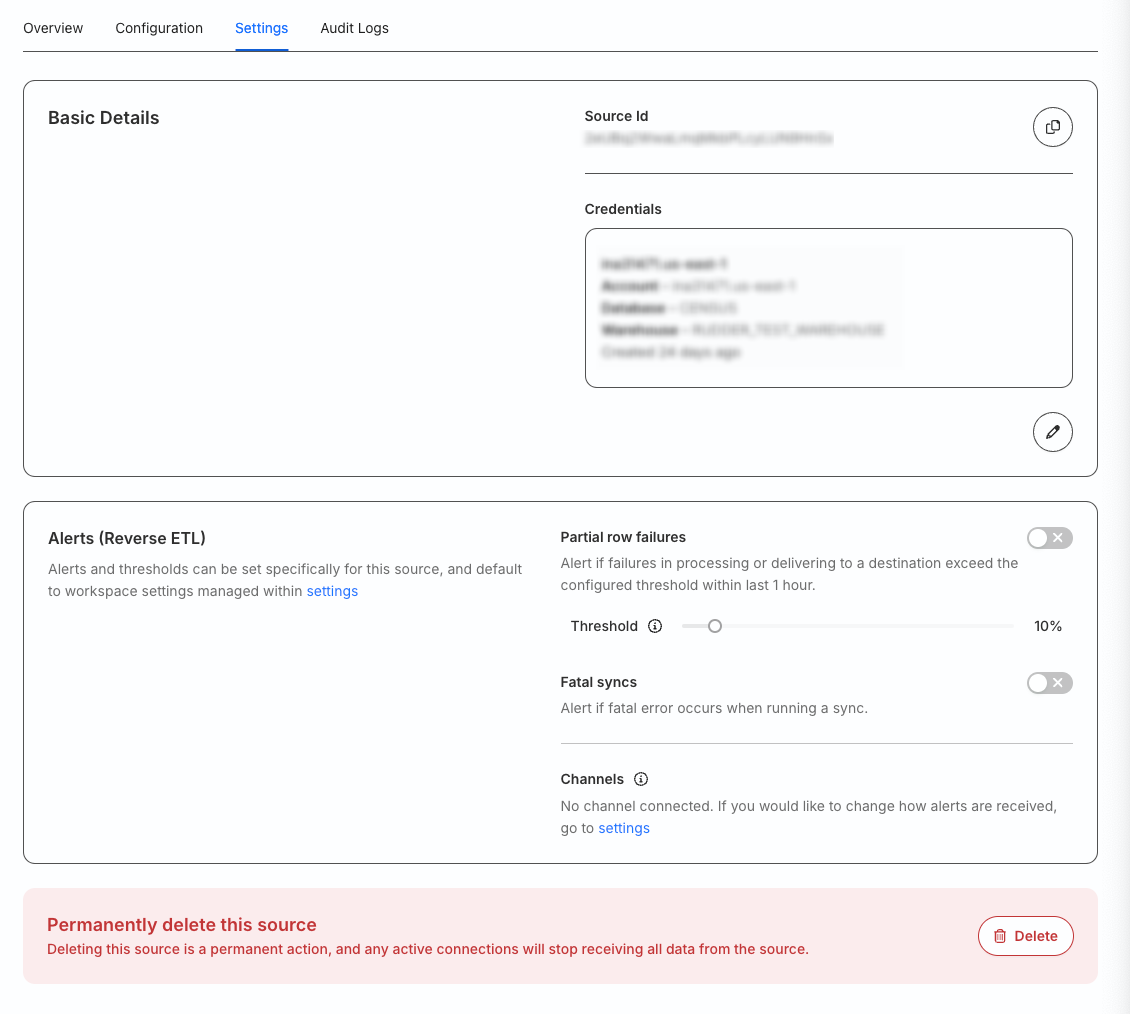Enable the Fatal syncs alert toggle
The width and height of the screenshot is (1130, 1014).
click(x=1049, y=682)
